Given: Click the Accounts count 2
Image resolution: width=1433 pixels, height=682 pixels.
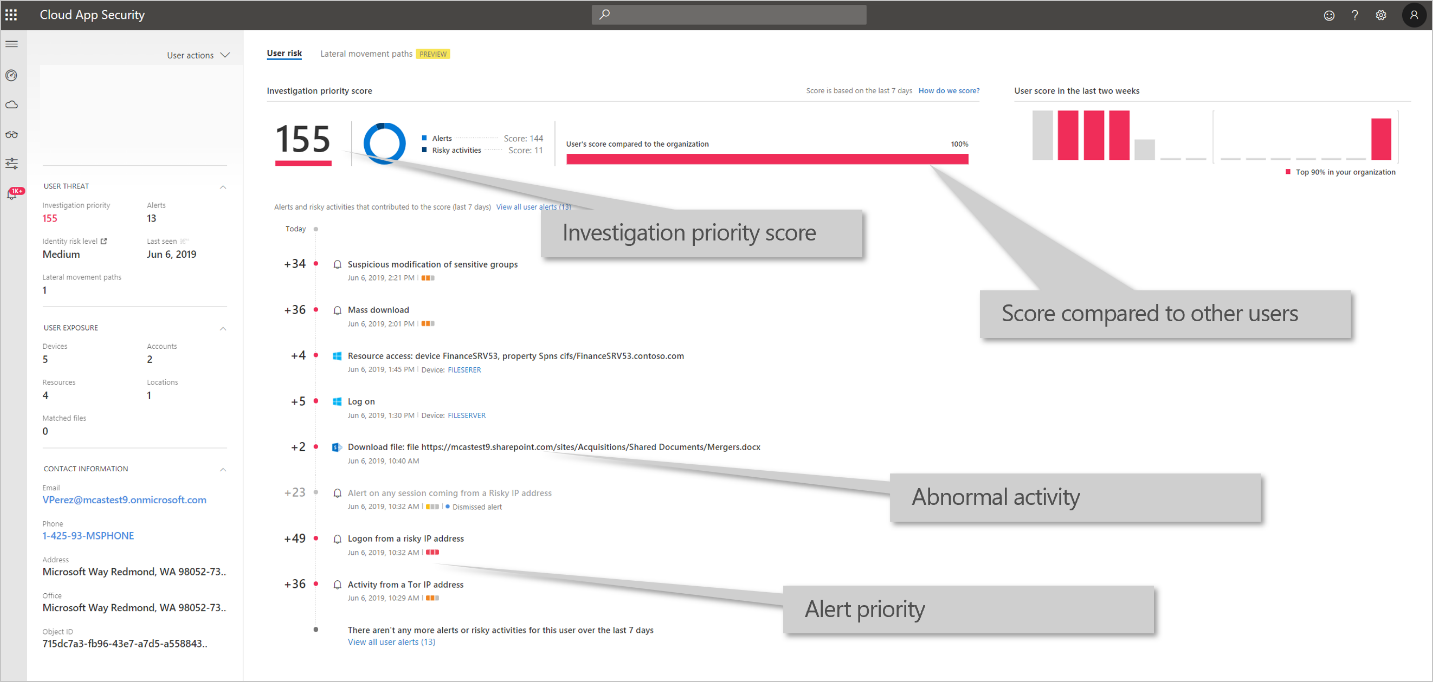Looking at the screenshot, I should click(149, 359).
